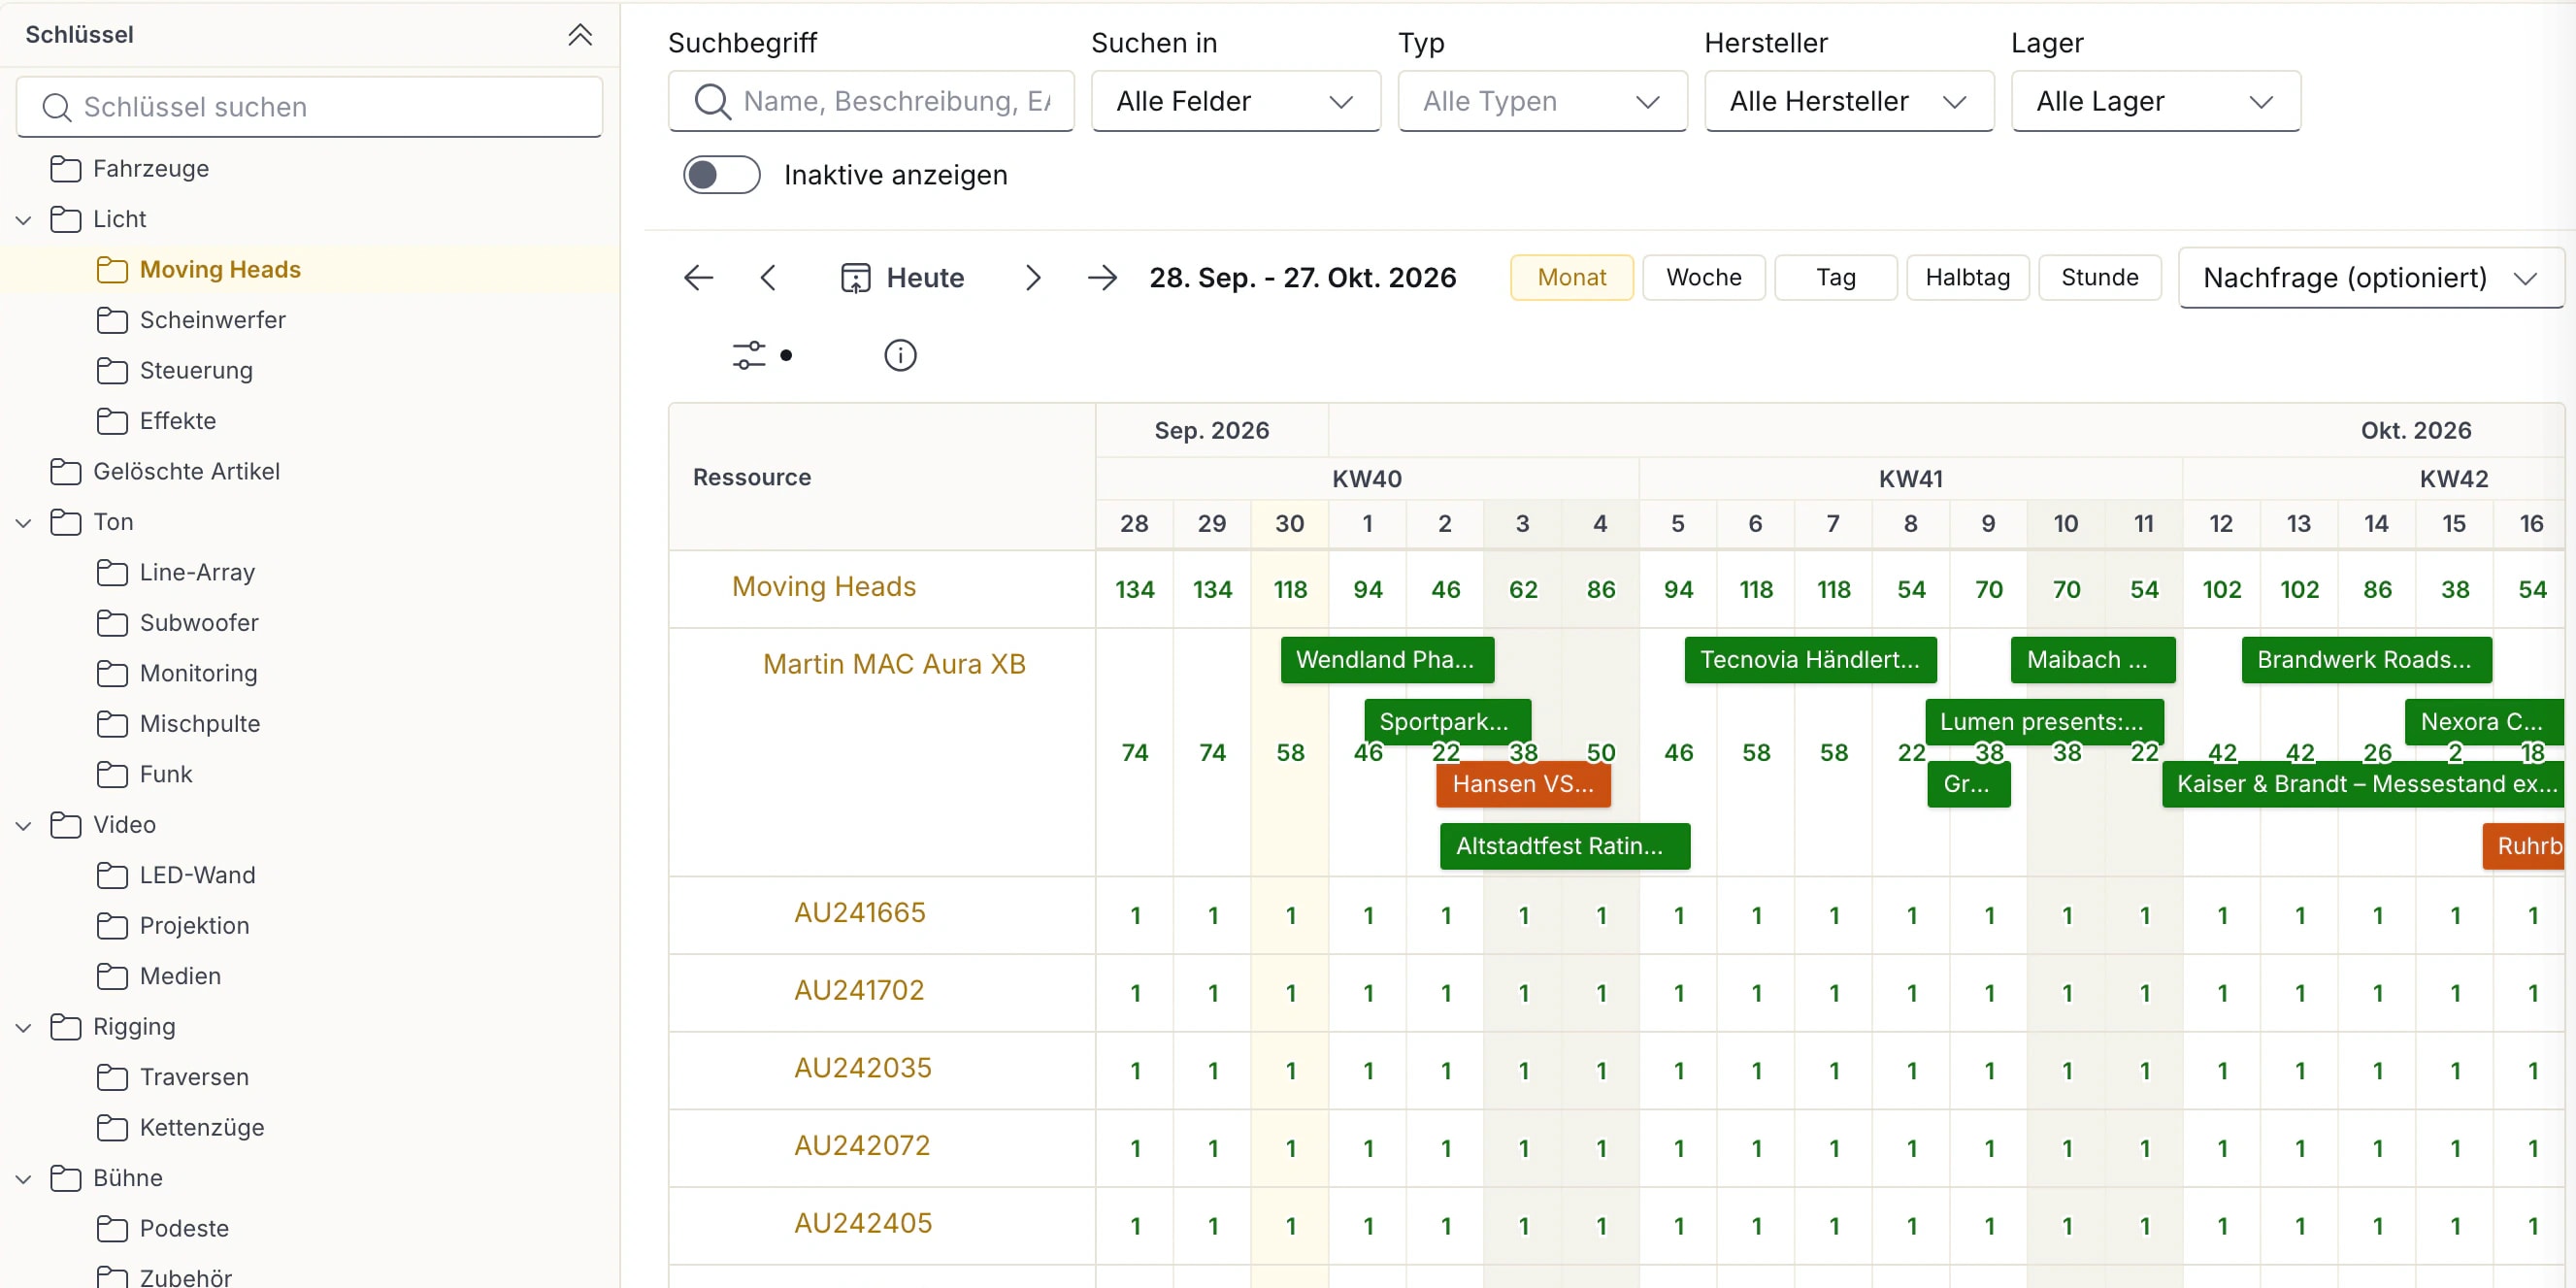Open the Alle Lager dropdown

click(x=2155, y=101)
